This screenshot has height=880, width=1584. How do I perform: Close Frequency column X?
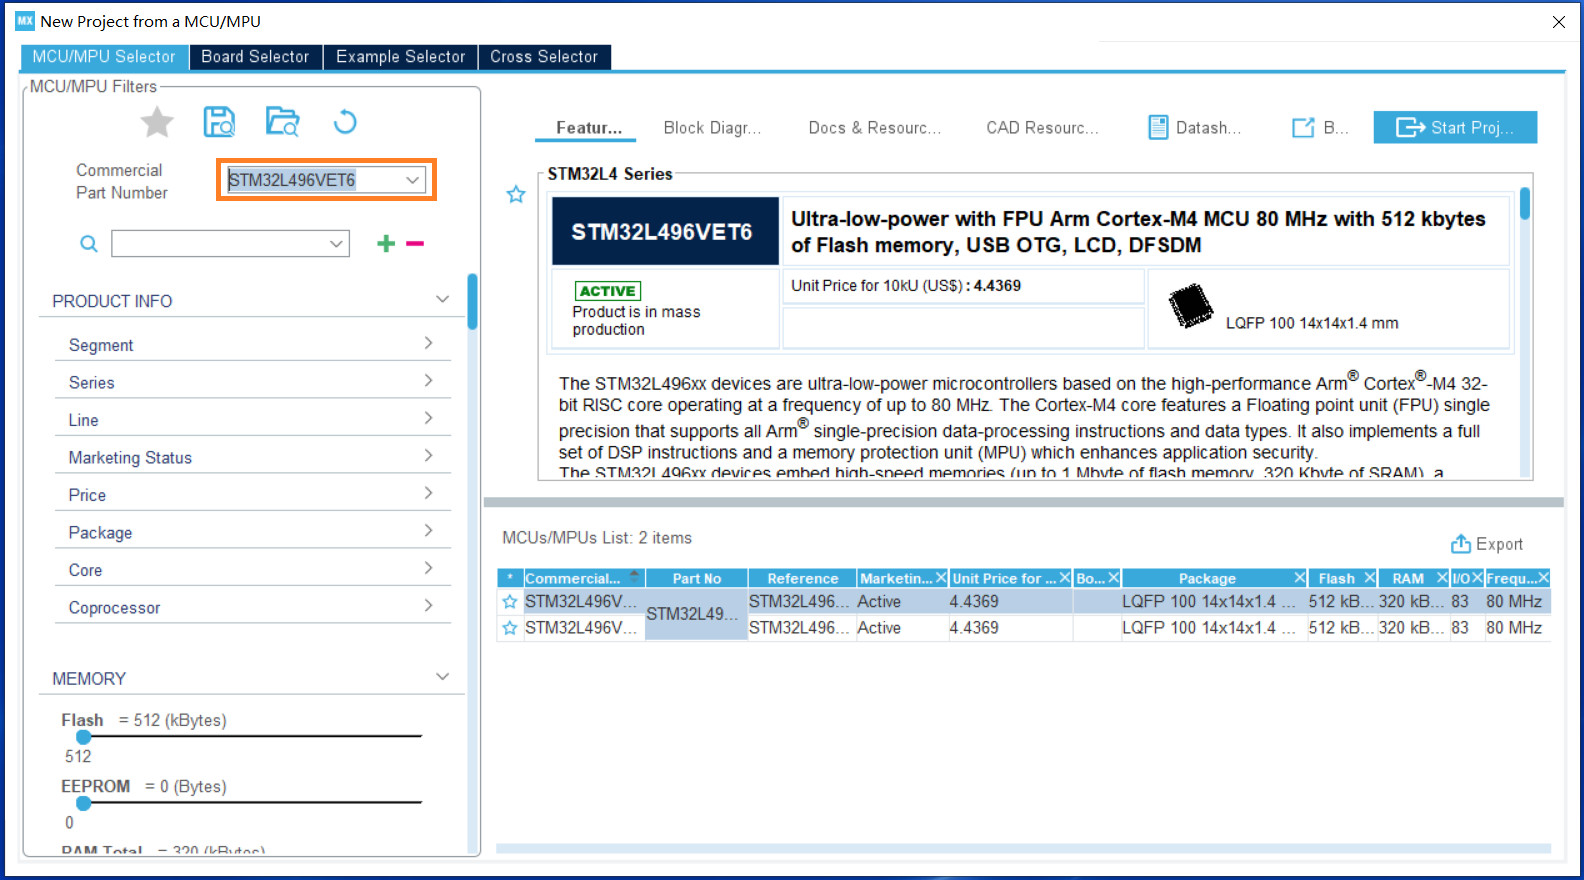coord(1544,578)
